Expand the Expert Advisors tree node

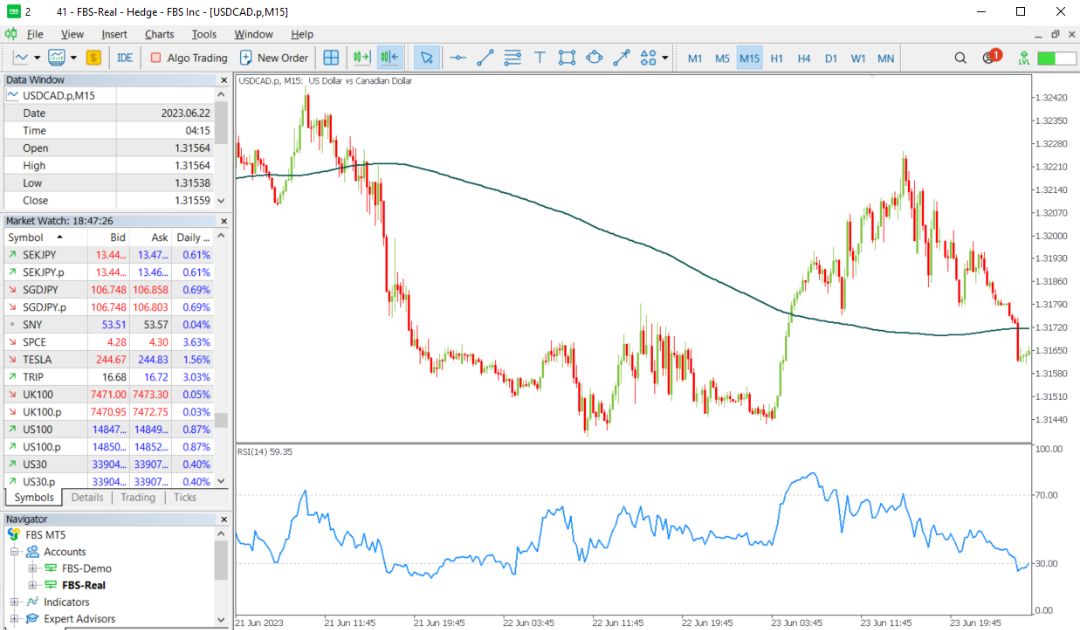14,618
